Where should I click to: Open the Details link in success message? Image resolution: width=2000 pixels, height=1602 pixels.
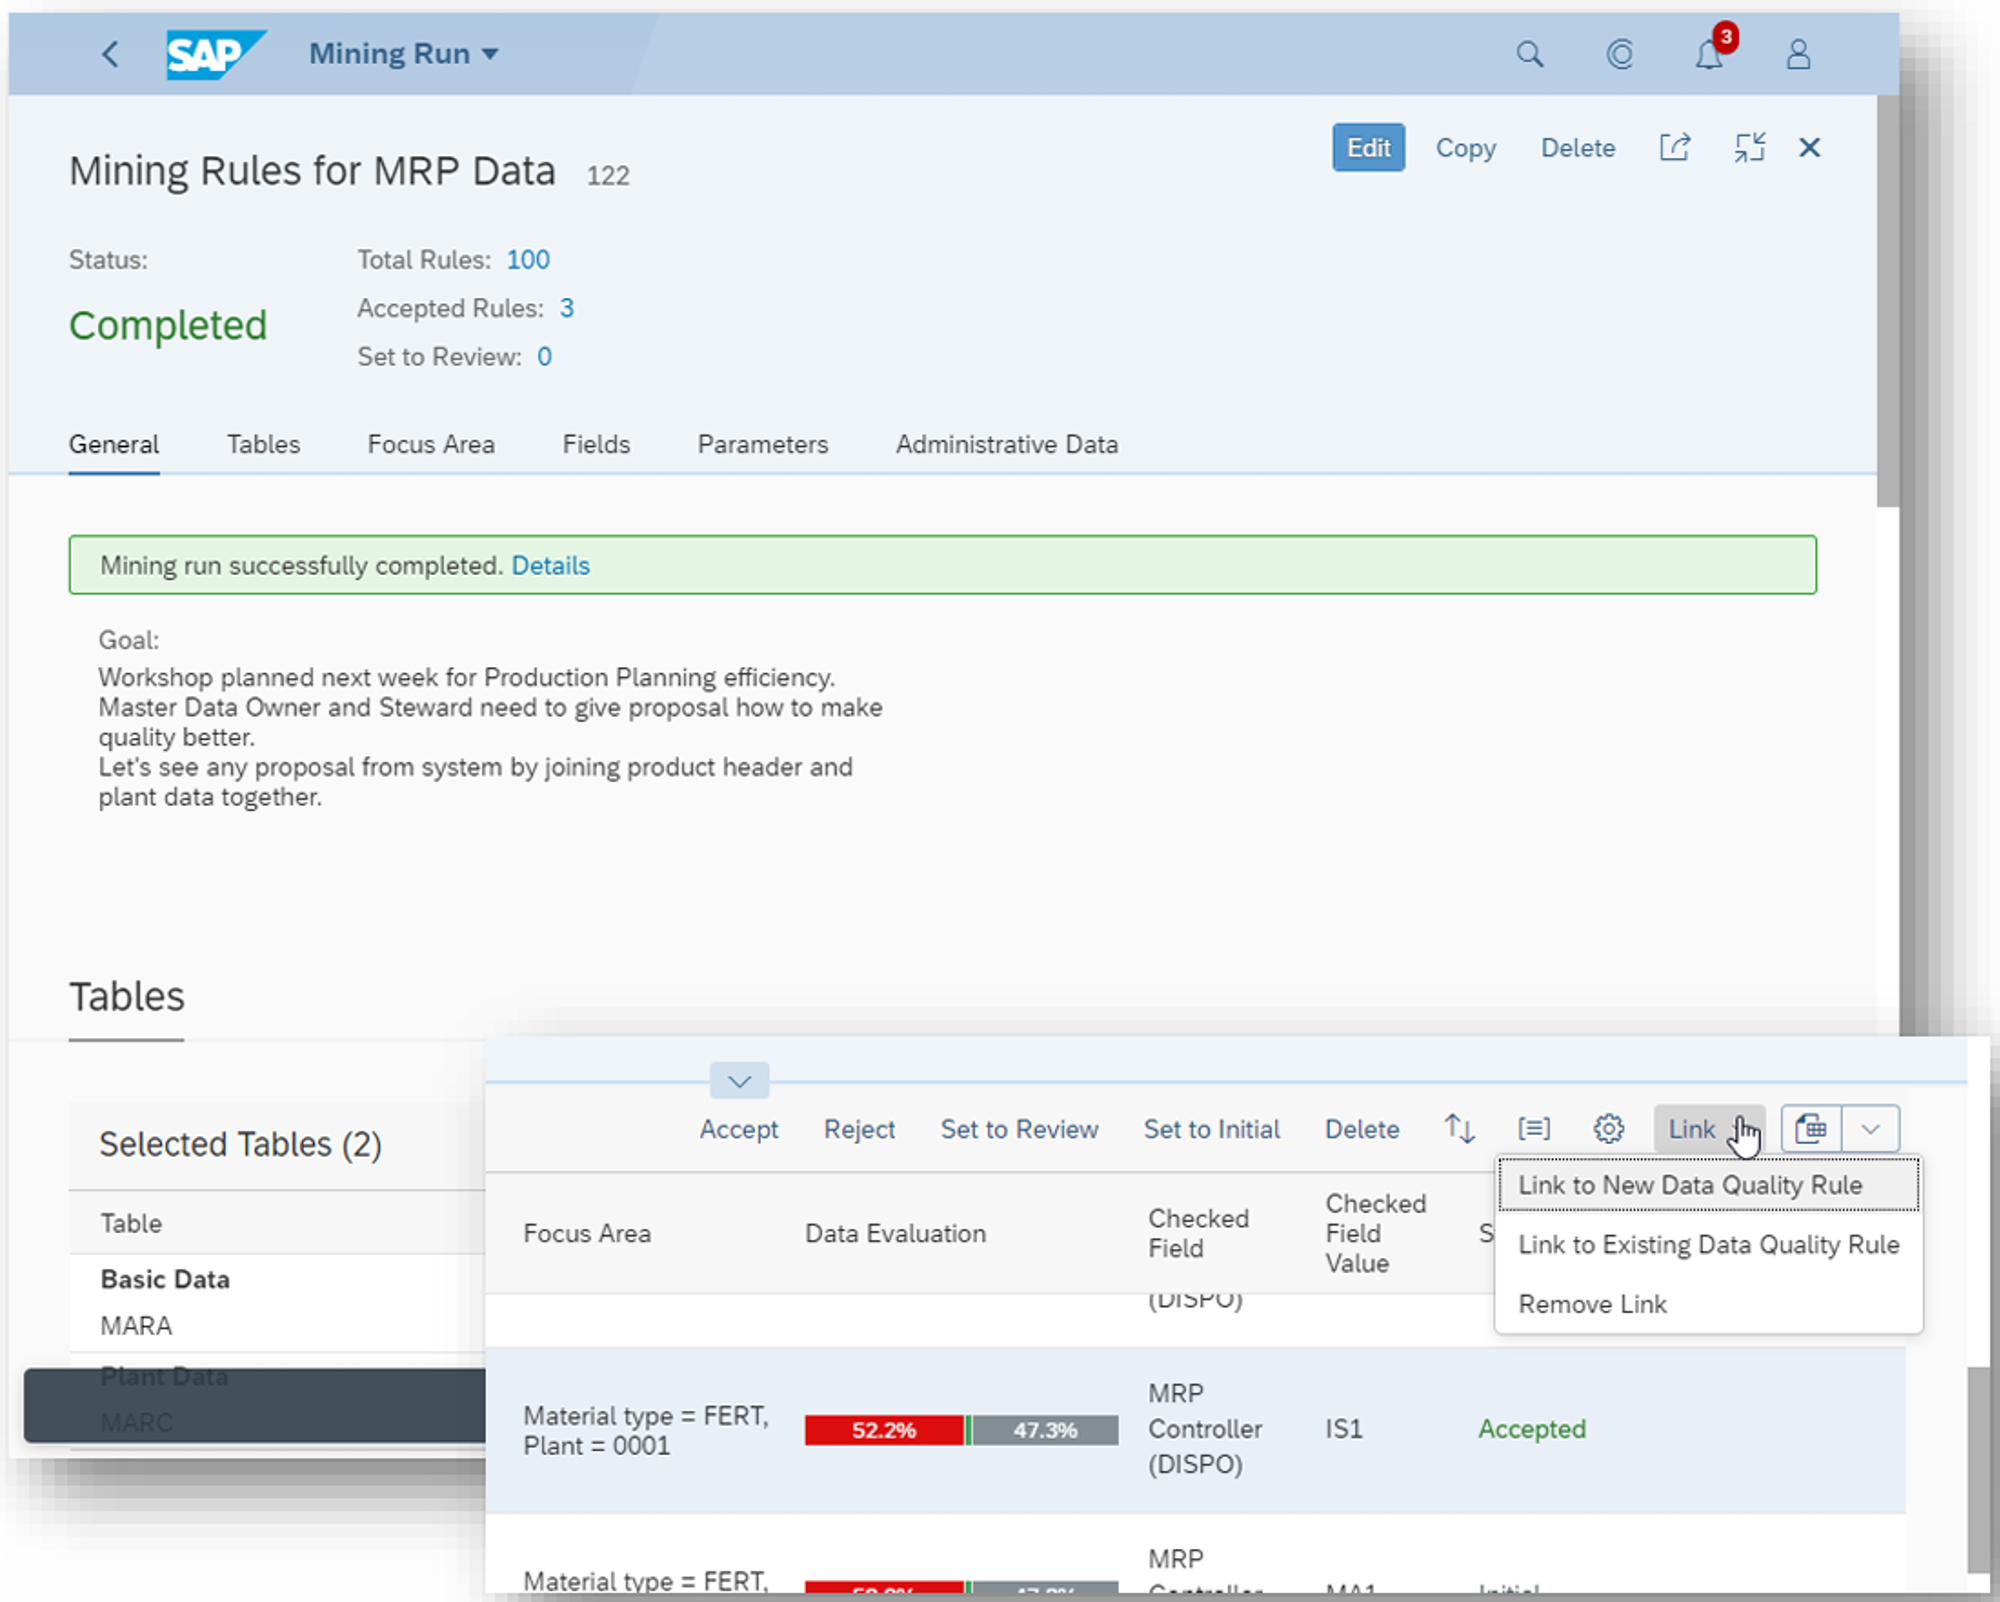click(x=550, y=566)
